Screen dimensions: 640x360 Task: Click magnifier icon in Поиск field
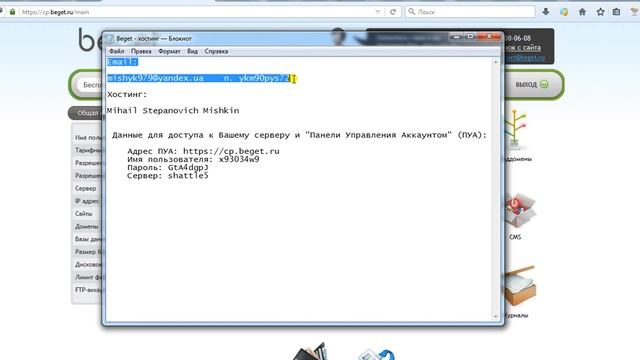point(411,12)
